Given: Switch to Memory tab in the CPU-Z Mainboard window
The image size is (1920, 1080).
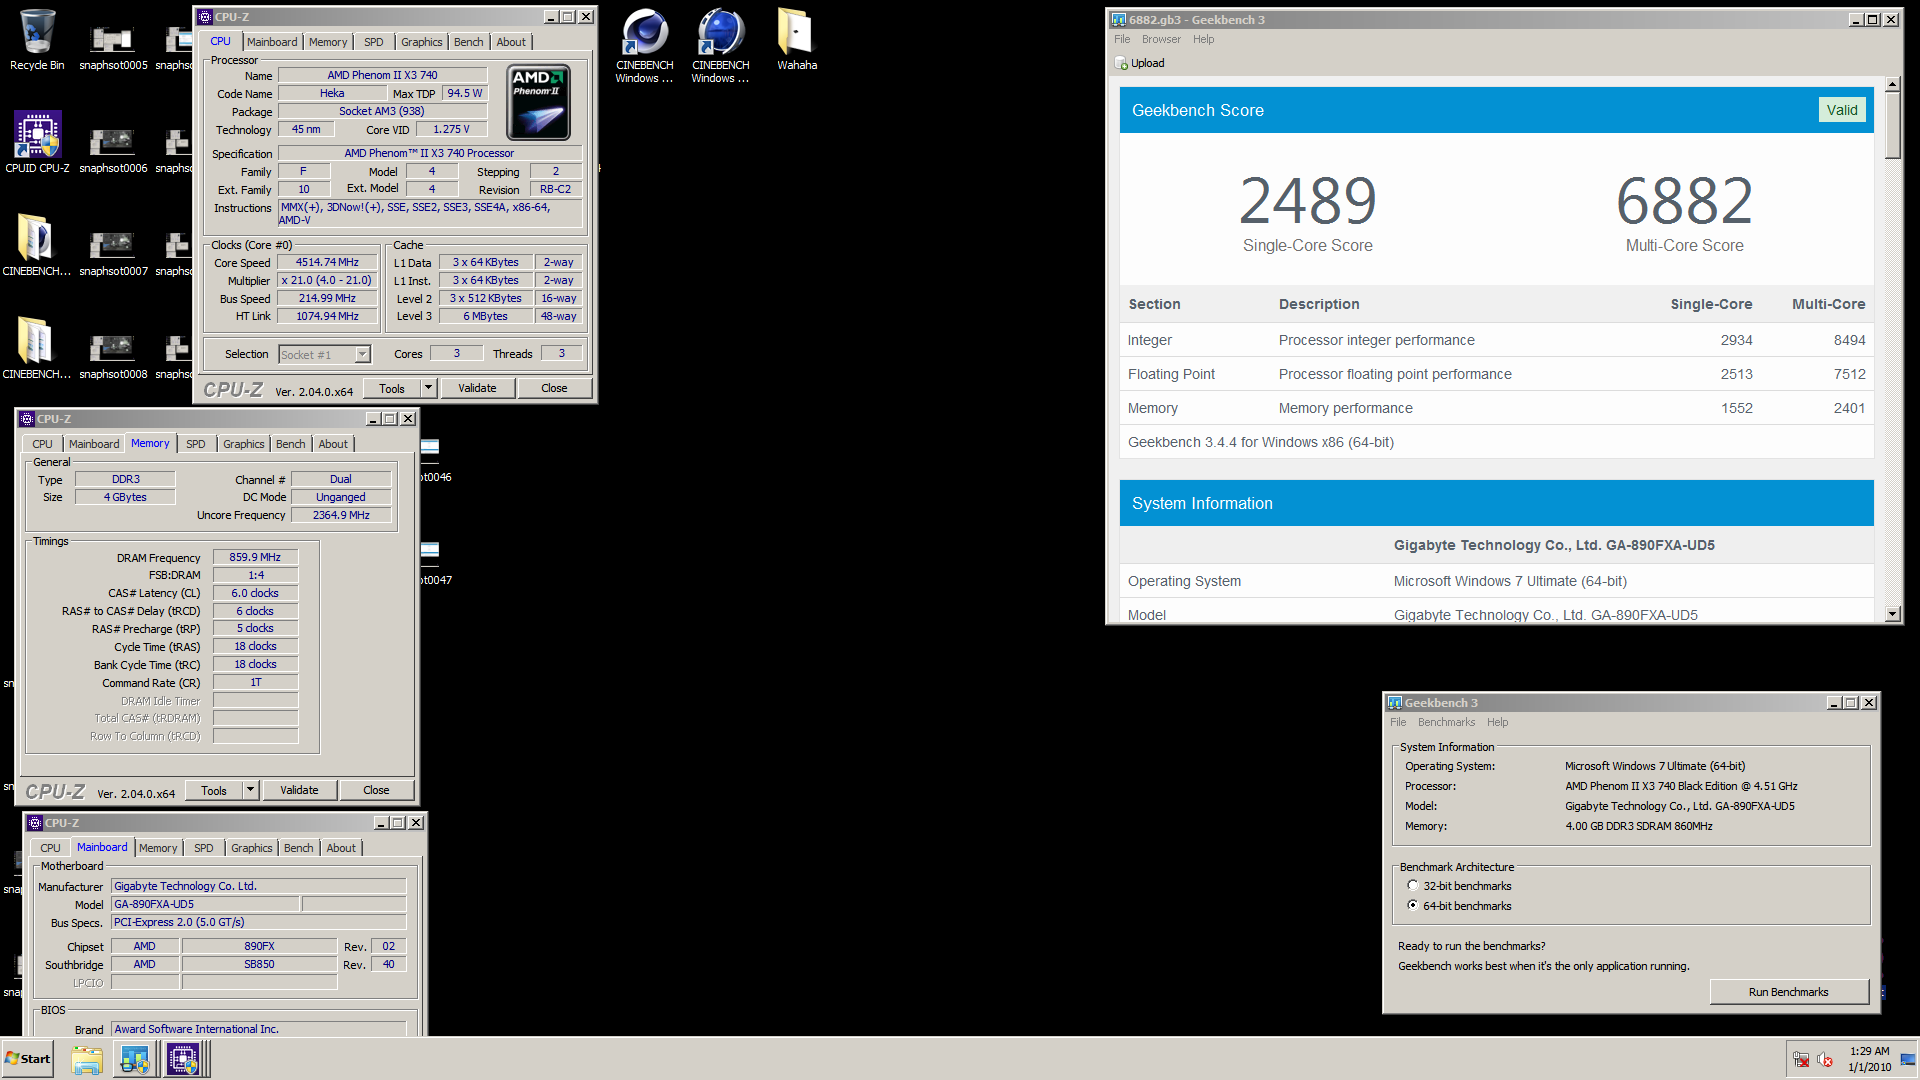Looking at the screenshot, I should click(x=158, y=848).
